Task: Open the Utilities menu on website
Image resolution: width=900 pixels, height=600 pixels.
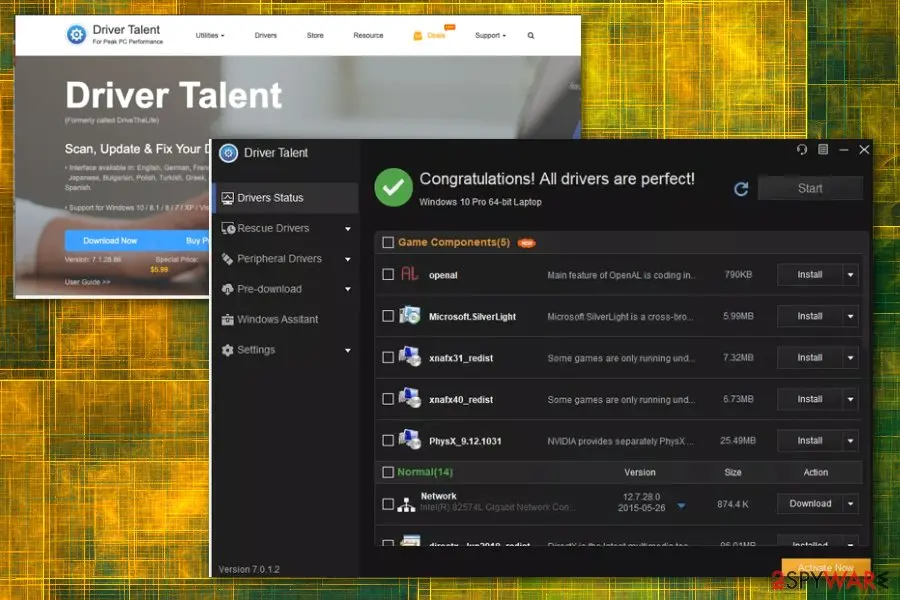Action: pos(210,36)
